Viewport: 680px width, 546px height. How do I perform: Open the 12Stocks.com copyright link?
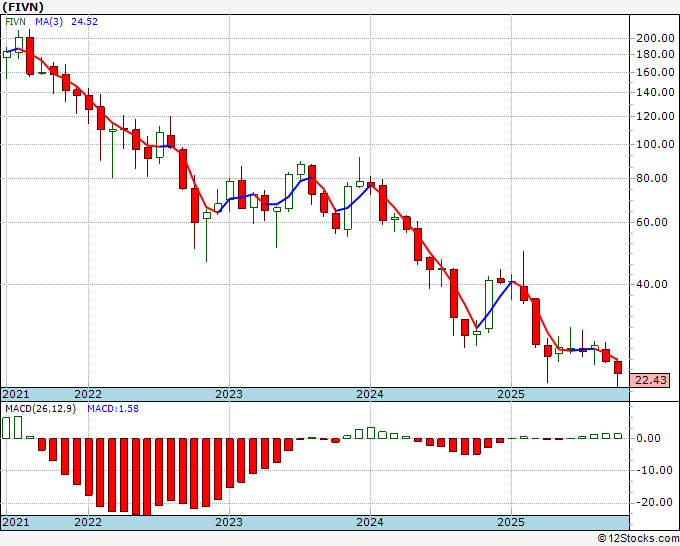pyautogui.click(x=638, y=539)
